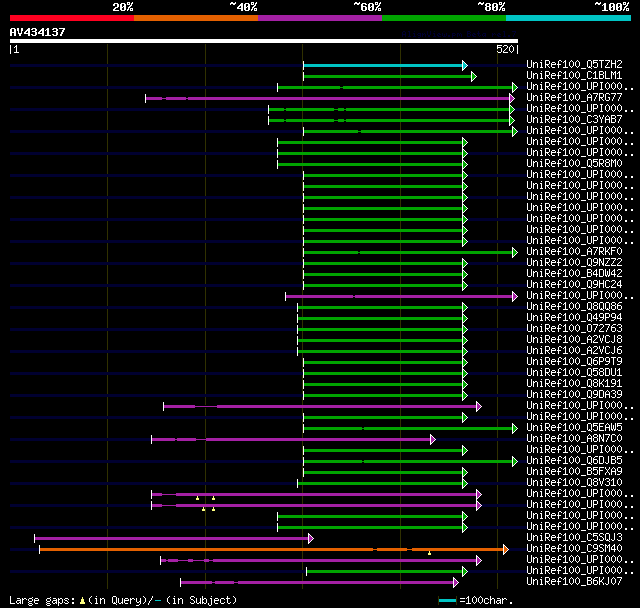Select the UniRef100_Q9NZZ2 label

click(574, 263)
